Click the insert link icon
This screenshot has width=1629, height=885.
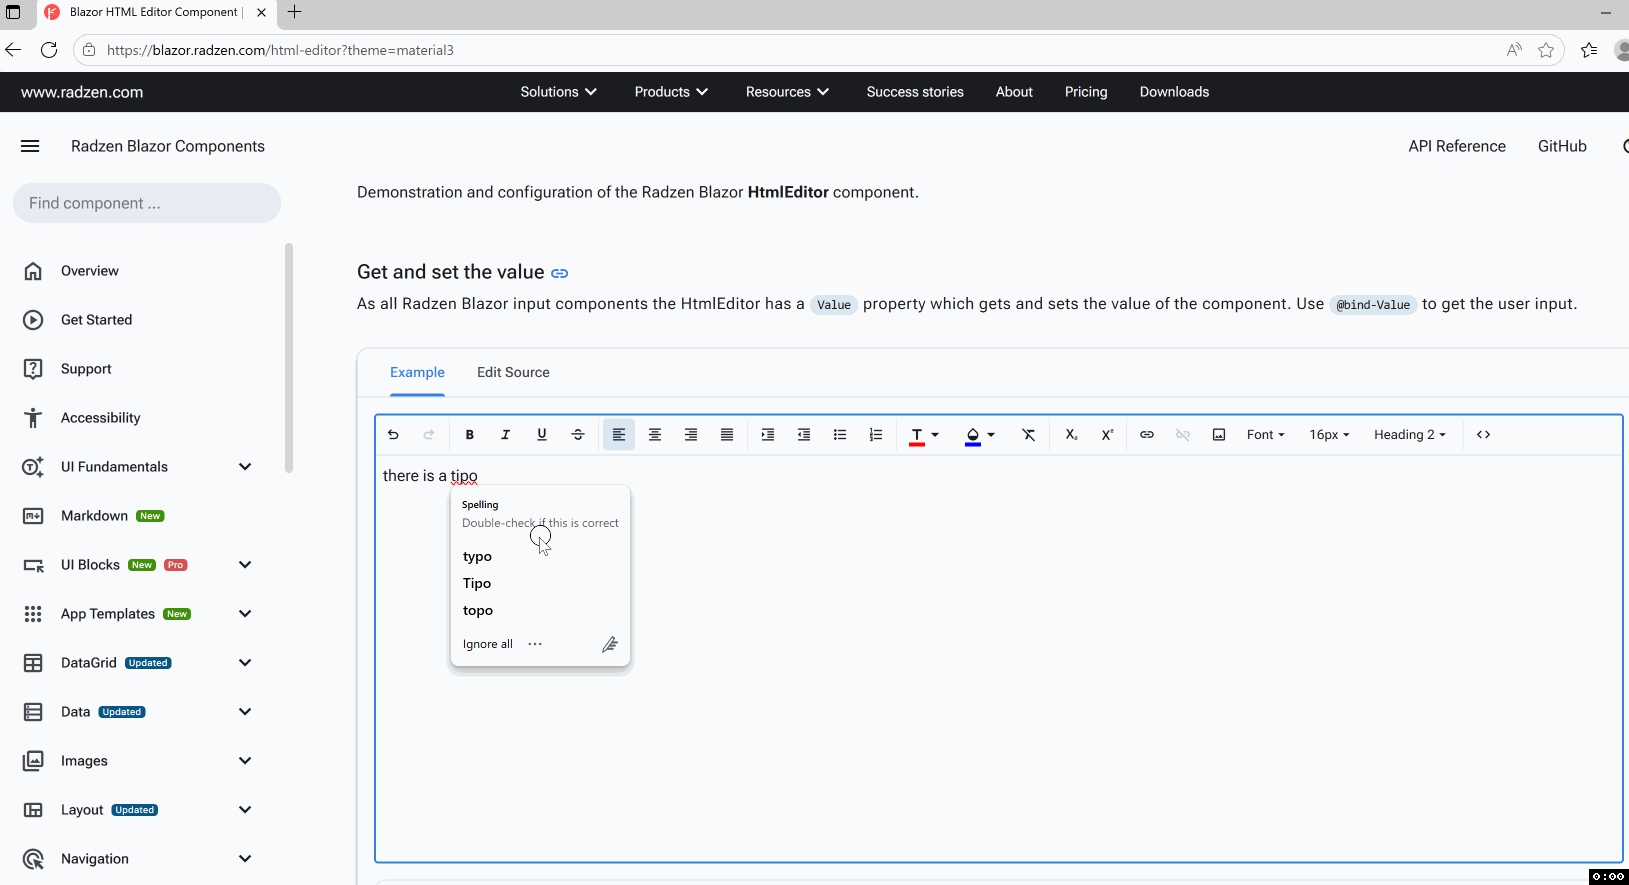(x=1147, y=435)
